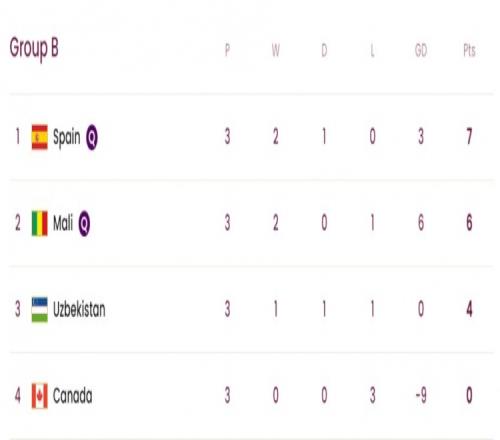Click the Uzbekistan flag icon

click(40, 310)
